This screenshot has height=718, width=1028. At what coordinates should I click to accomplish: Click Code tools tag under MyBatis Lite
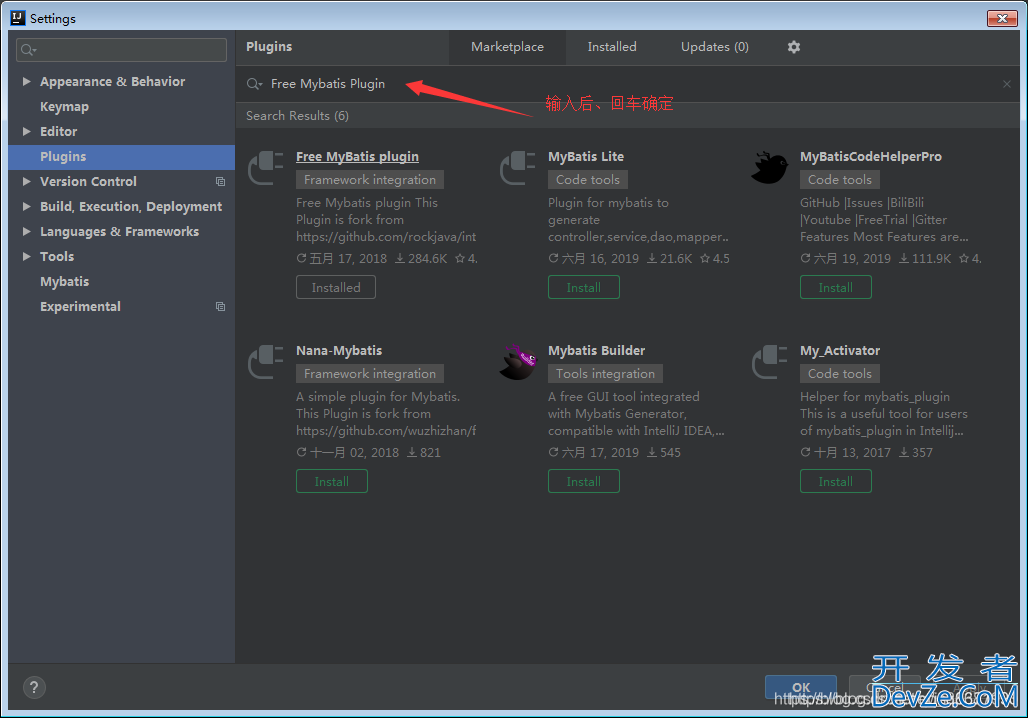coord(588,180)
